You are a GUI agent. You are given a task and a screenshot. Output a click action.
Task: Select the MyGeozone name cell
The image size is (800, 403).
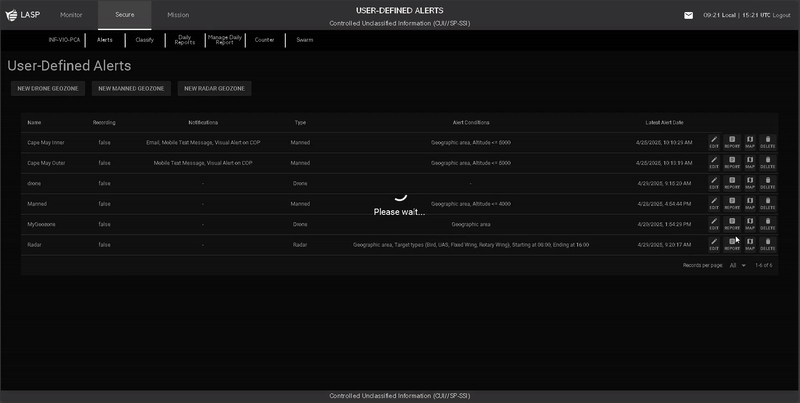(41, 224)
